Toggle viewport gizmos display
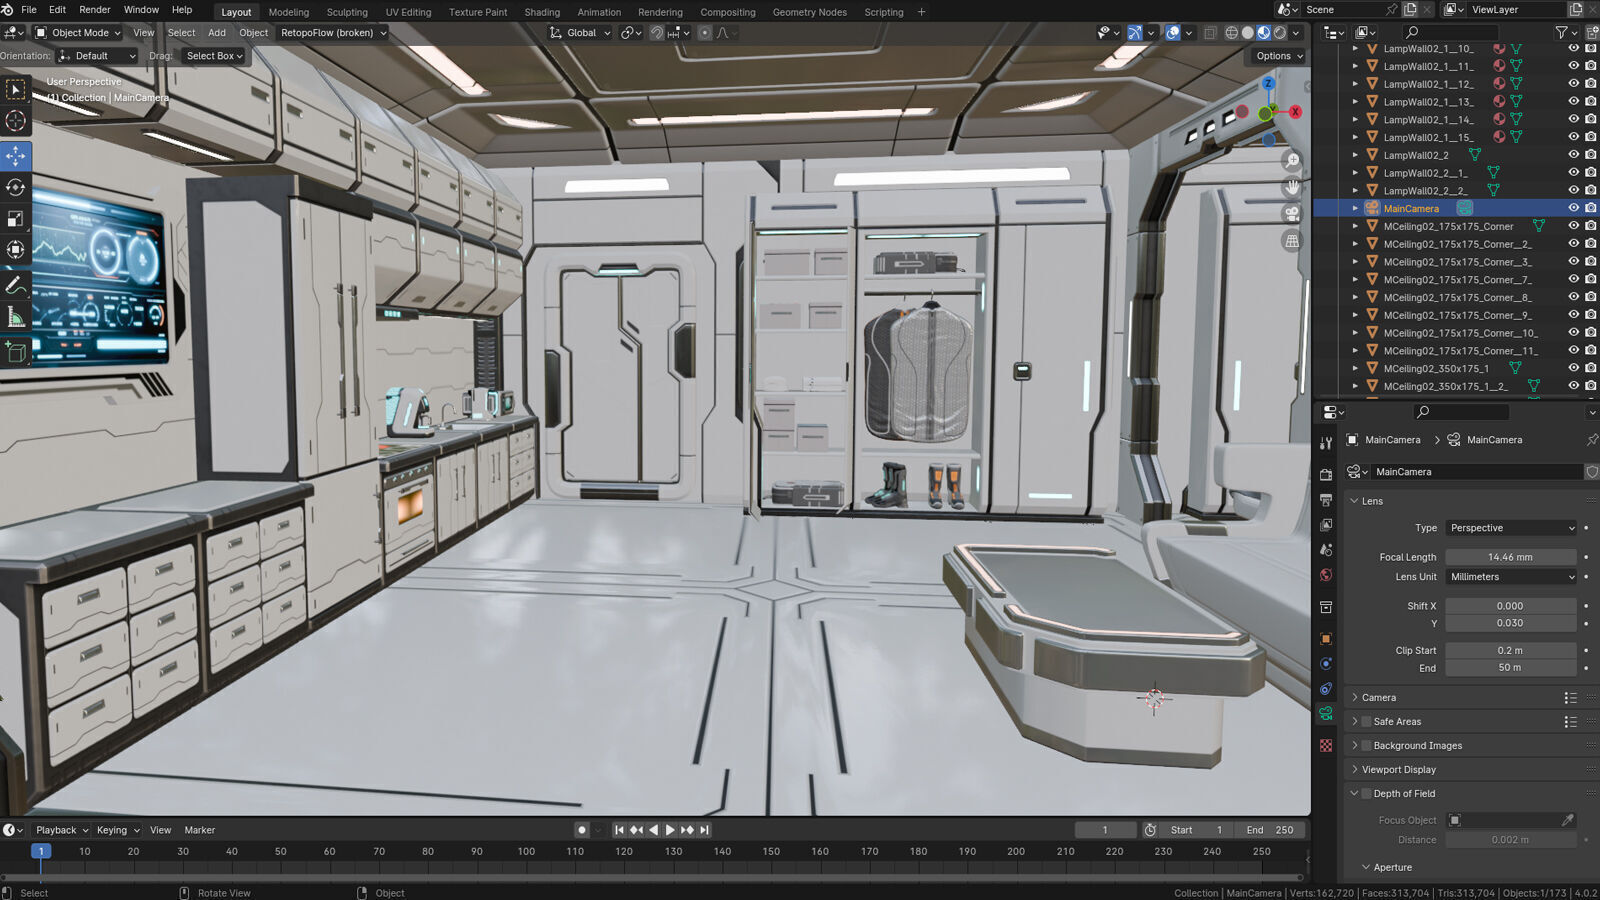The width and height of the screenshot is (1600, 900). pos(1135,33)
